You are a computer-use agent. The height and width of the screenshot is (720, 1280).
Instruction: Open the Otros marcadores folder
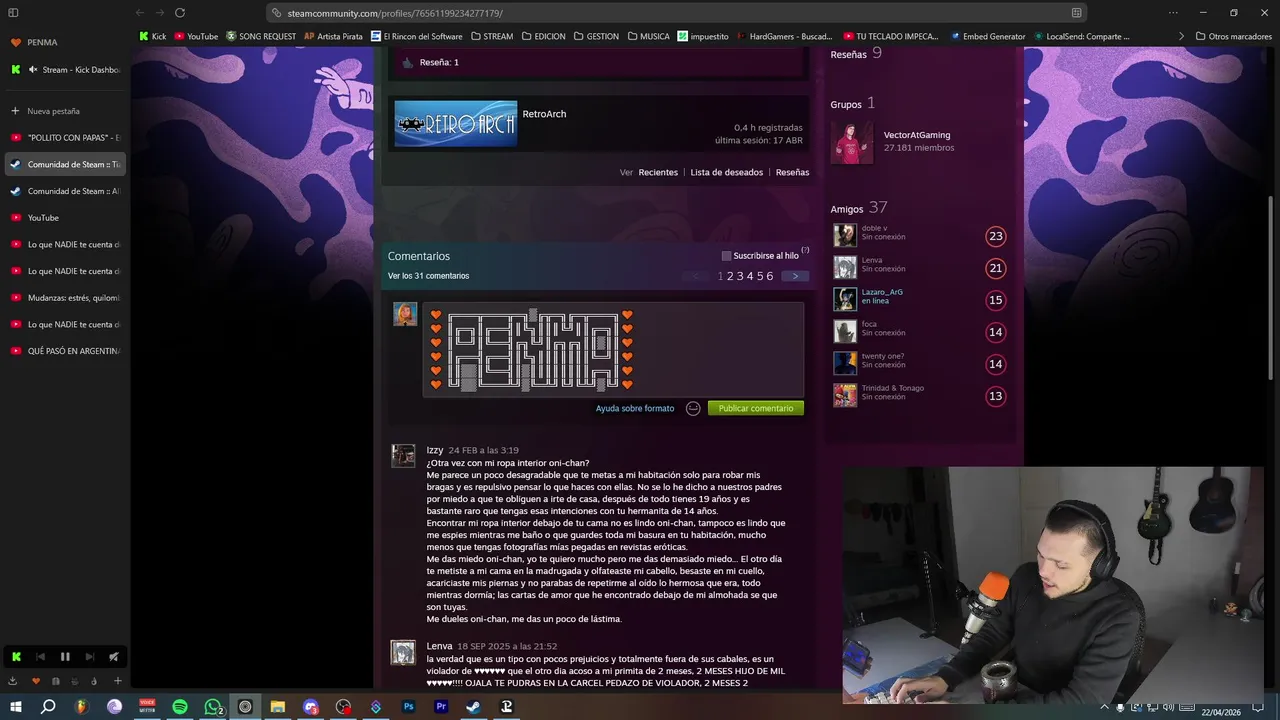click(1233, 36)
